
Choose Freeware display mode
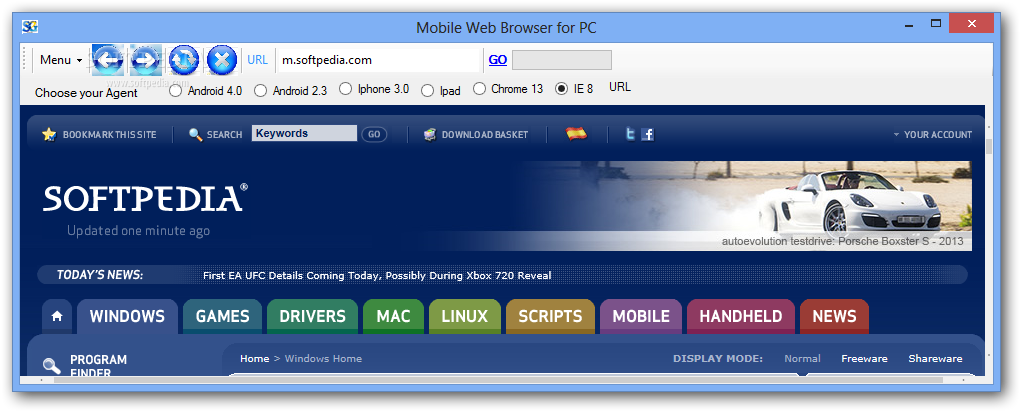pyautogui.click(x=864, y=359)
